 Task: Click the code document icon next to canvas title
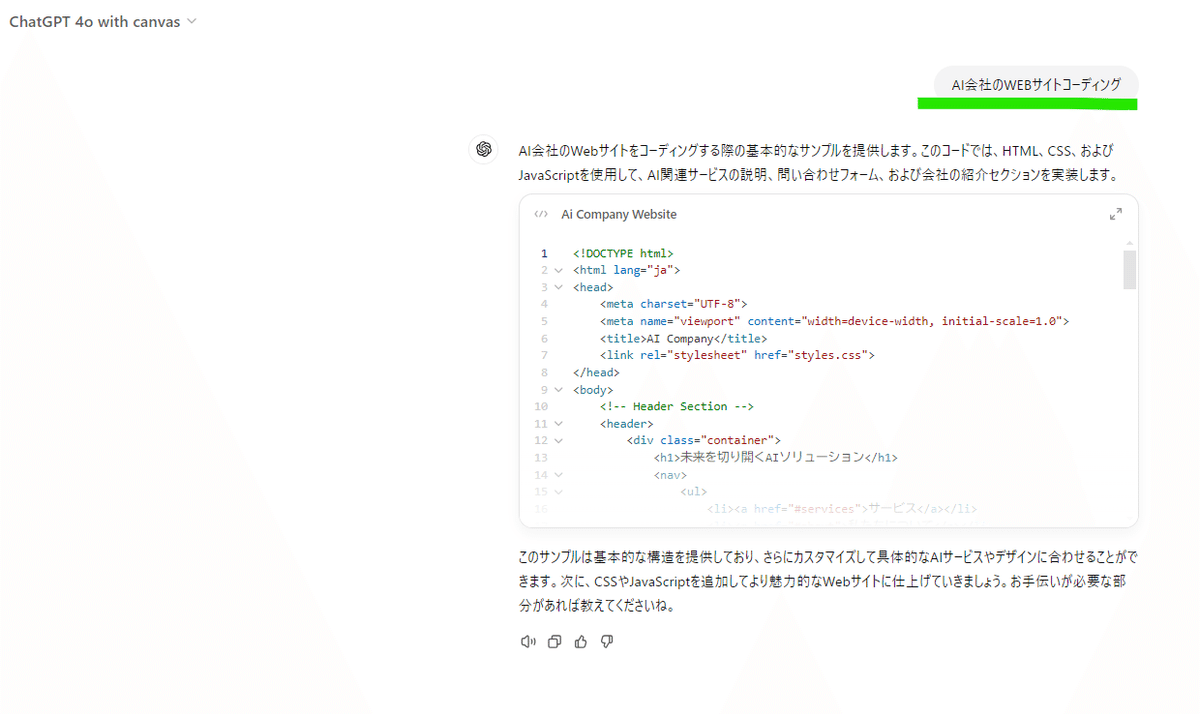[x=541, y=214]
